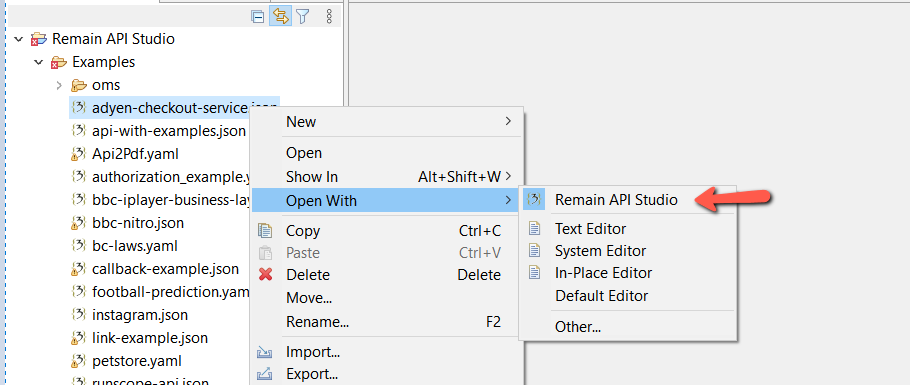910x385 pixels.
Task: Open the New submenu in context menu
Action: pyautogui.click(x=386, y=122)
